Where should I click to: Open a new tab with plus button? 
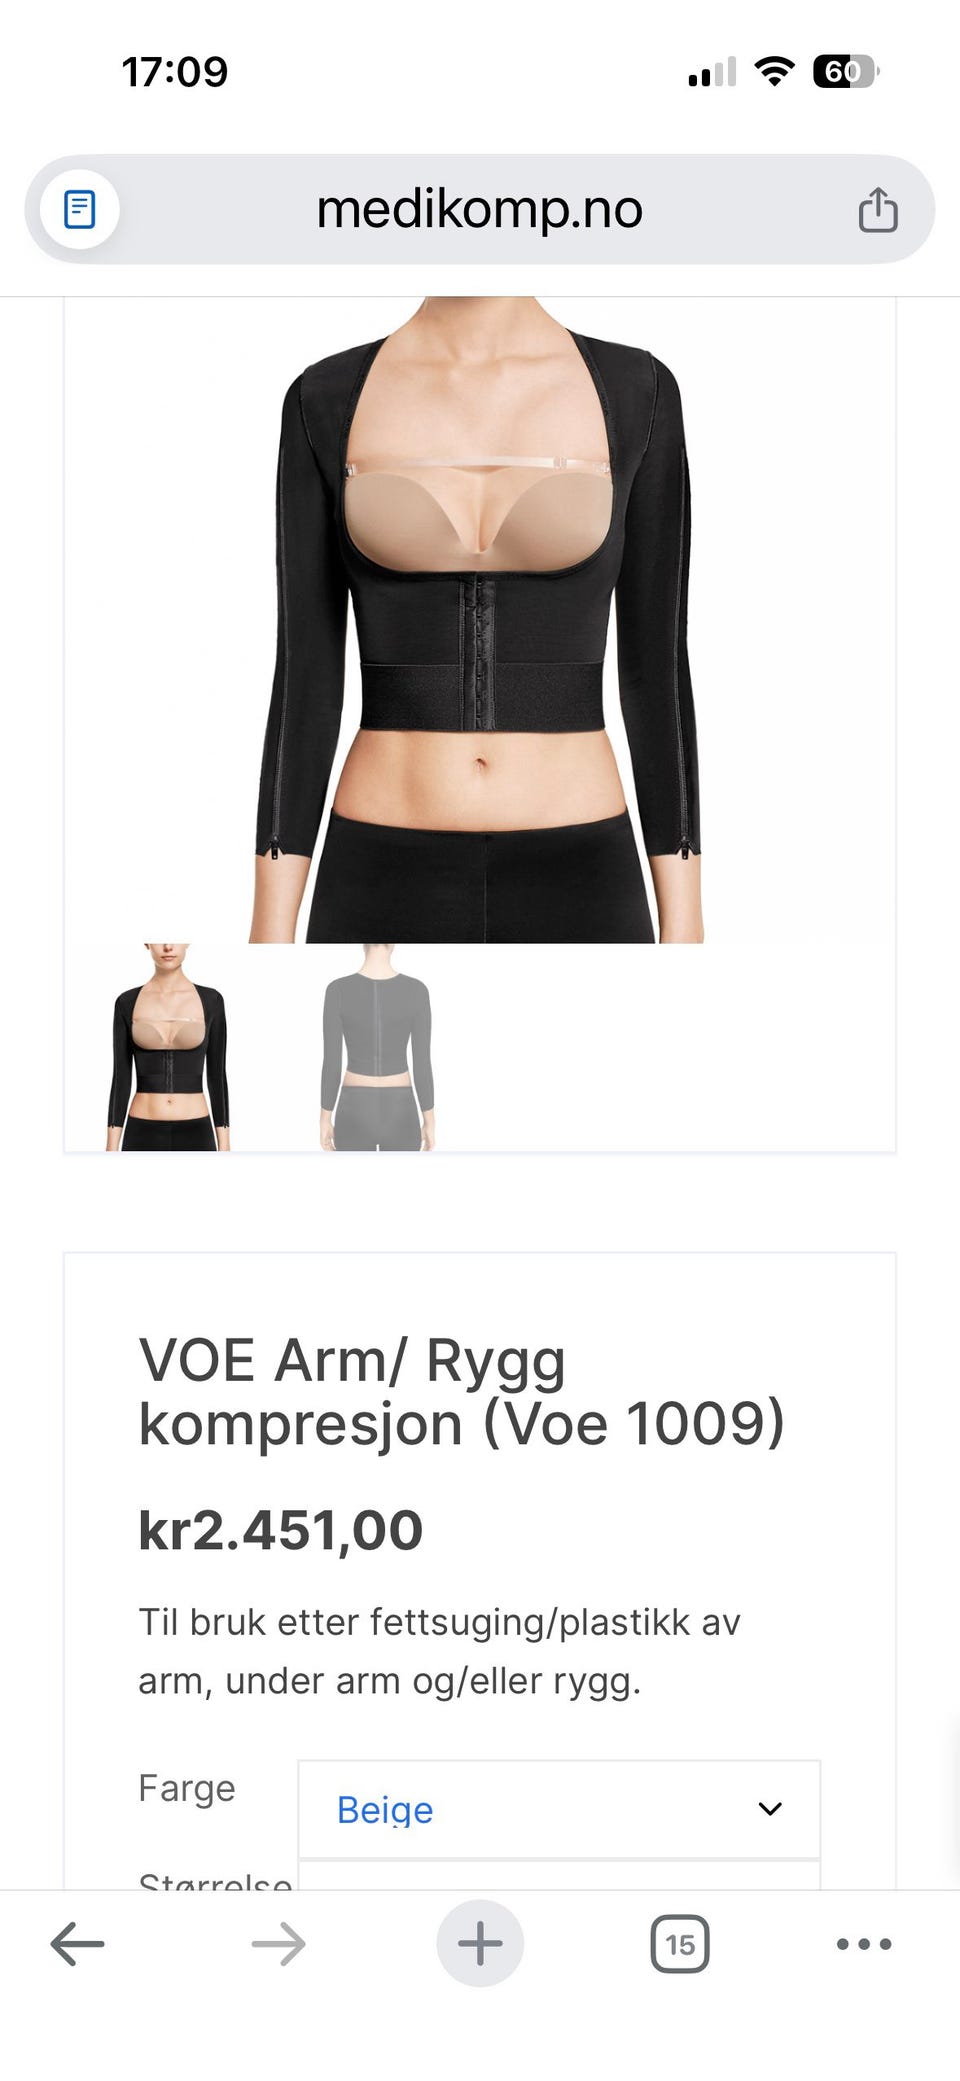click(x=480, y=1943)
